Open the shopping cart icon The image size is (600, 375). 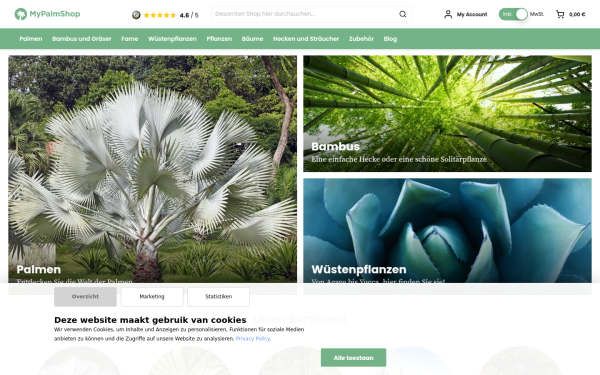560,15
